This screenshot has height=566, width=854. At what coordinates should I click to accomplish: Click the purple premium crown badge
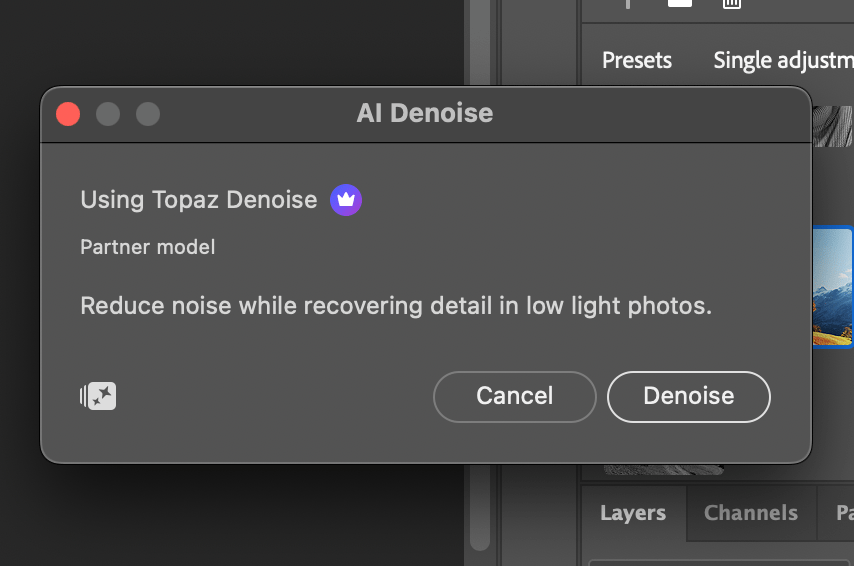[346, 200]
